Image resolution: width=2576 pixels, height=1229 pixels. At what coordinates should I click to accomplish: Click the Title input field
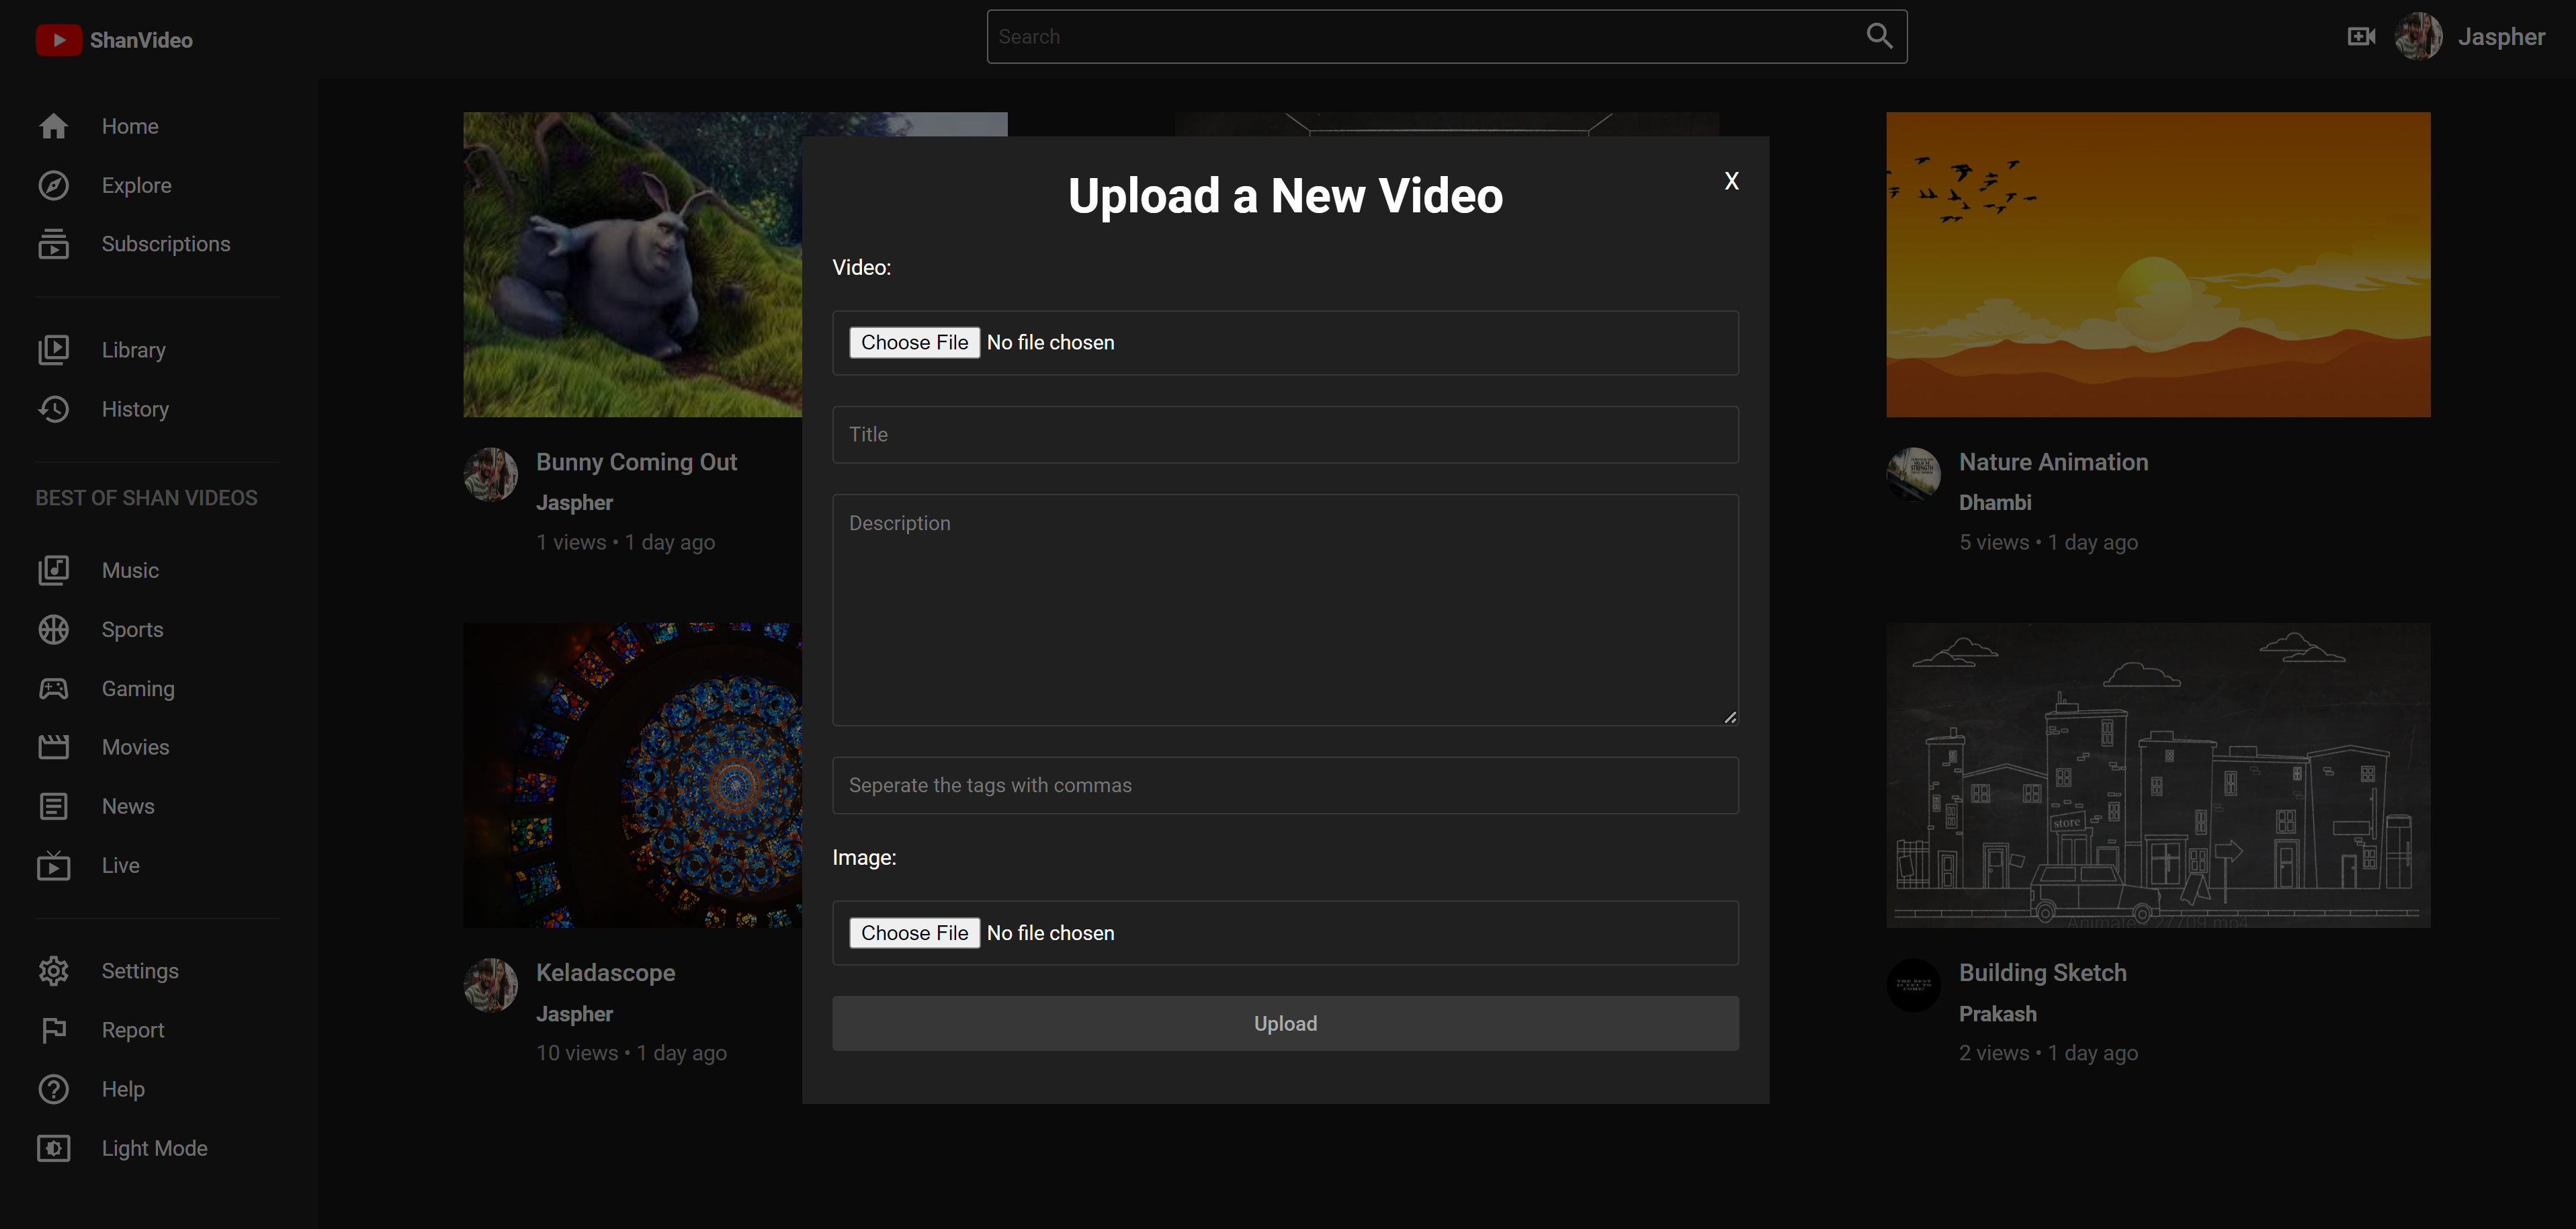(1284, 434)
